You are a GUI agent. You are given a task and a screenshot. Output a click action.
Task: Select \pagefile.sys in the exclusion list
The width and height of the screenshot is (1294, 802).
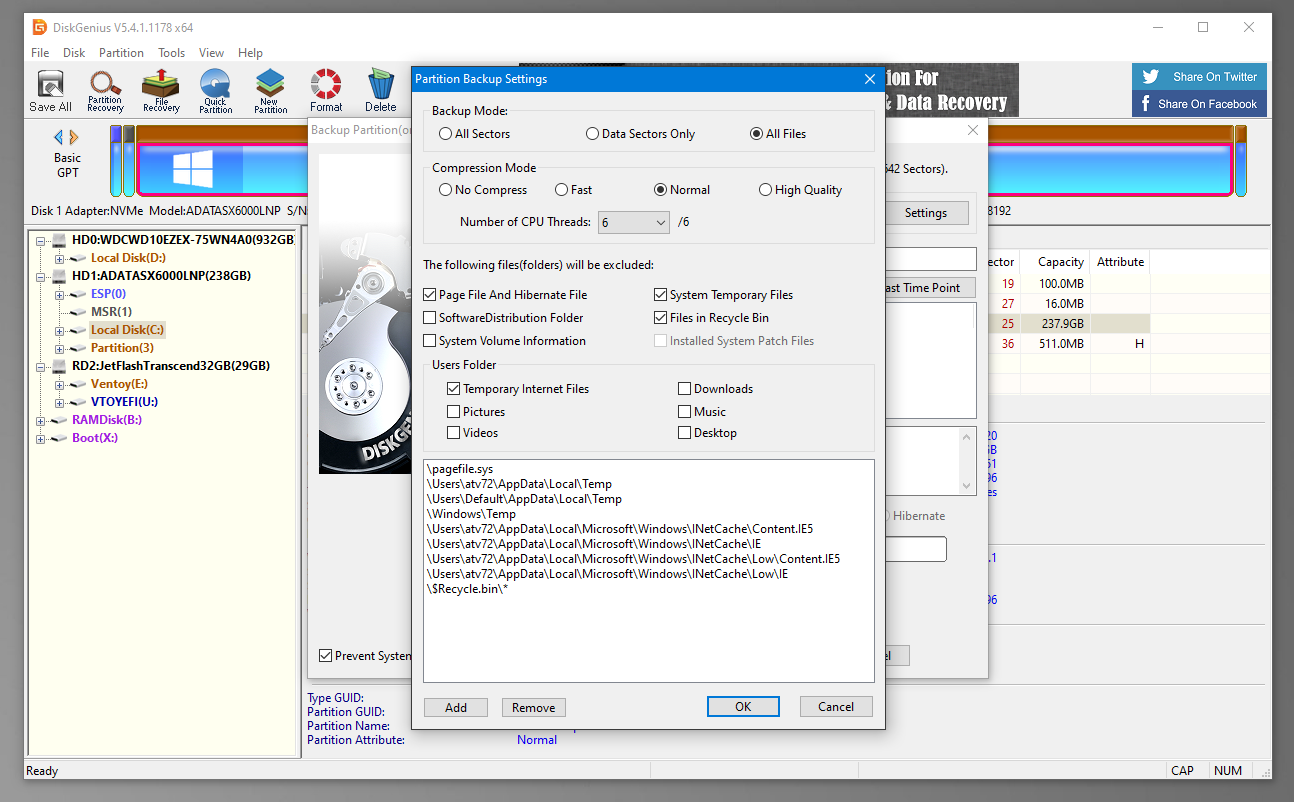[x=460, y=469]
